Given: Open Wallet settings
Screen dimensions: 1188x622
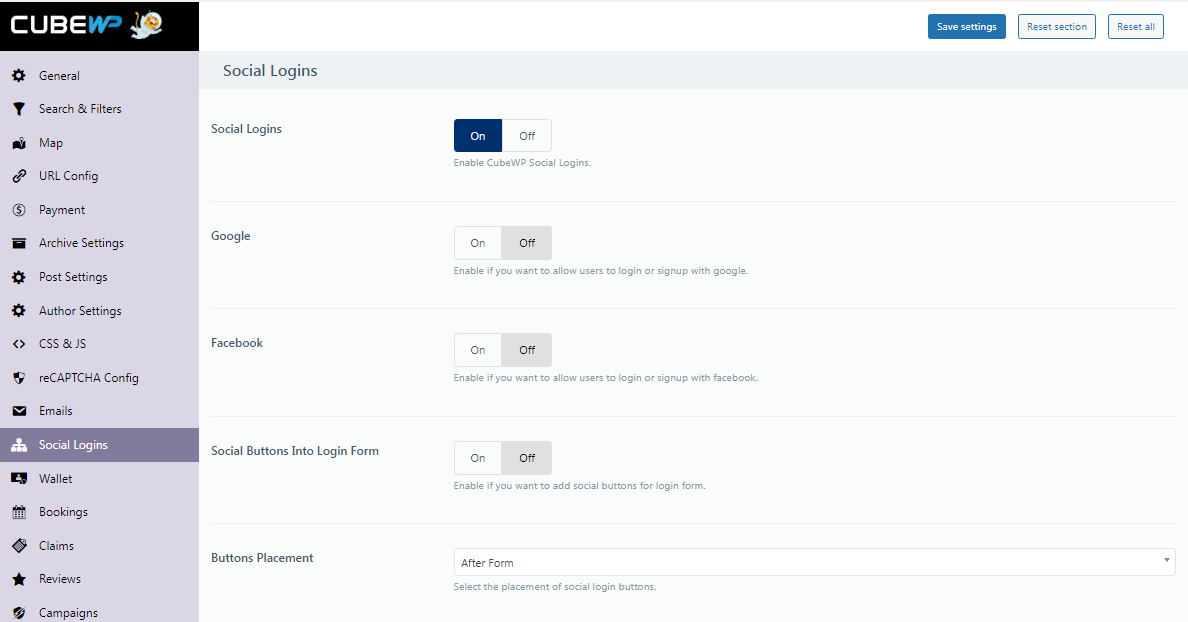Looking at the screenshot, I should 99,479.
